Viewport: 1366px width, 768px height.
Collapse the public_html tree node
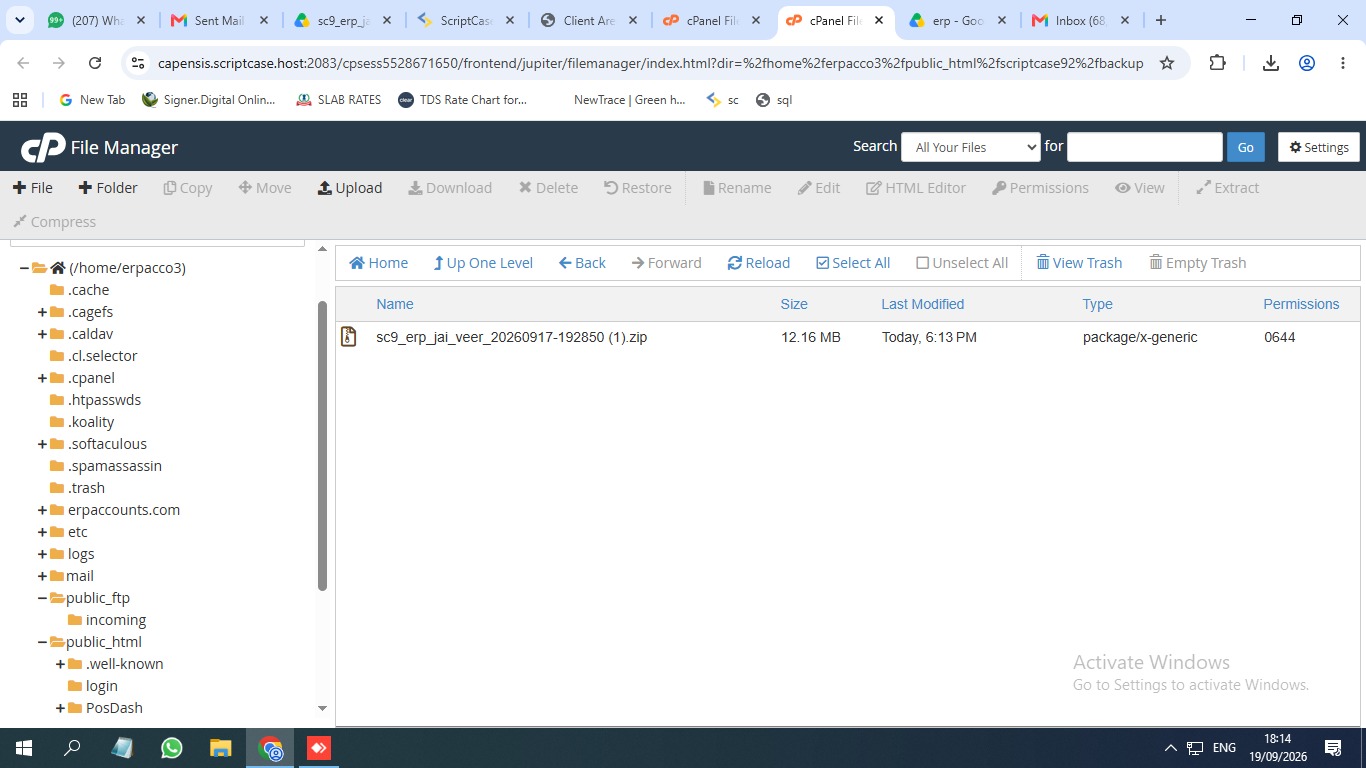click(43, 642)
